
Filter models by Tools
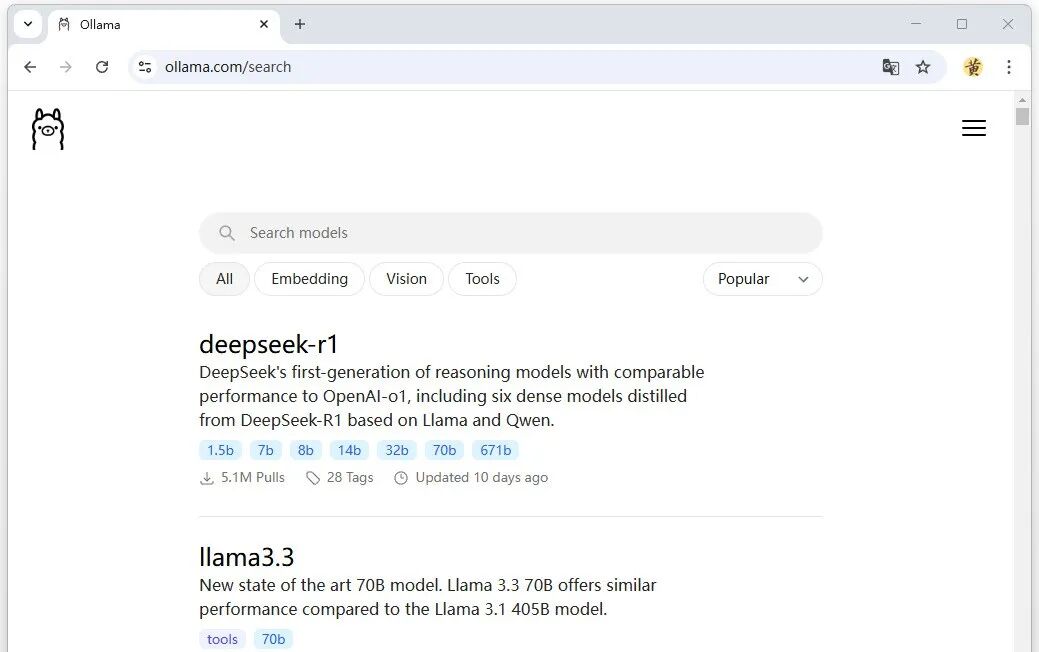point(482,279)
